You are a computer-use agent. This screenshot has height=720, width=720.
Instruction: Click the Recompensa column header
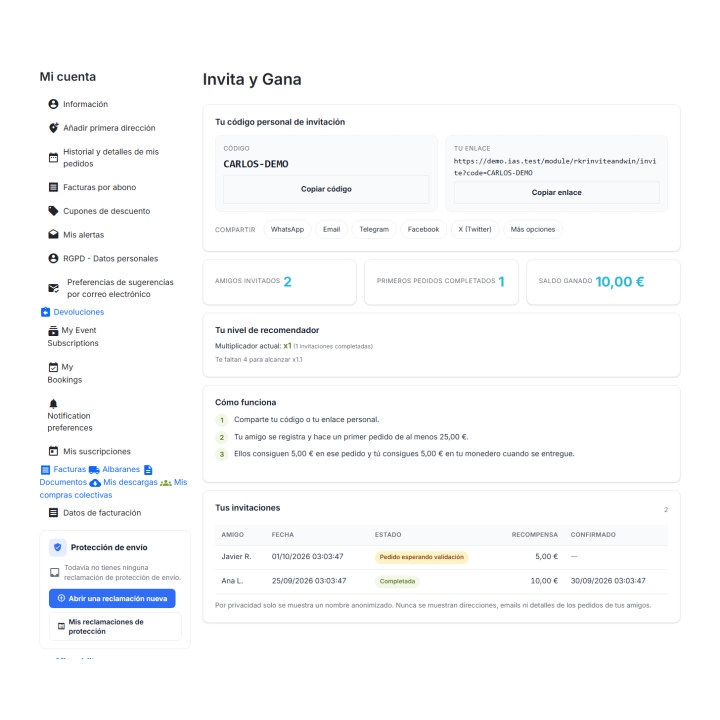[x=534, y=535]
